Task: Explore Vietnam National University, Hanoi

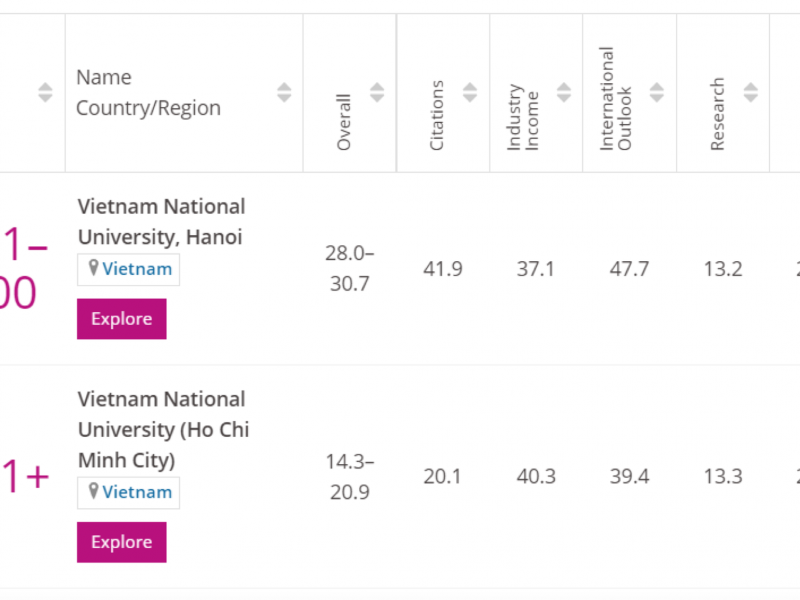Action: [122, 319]
